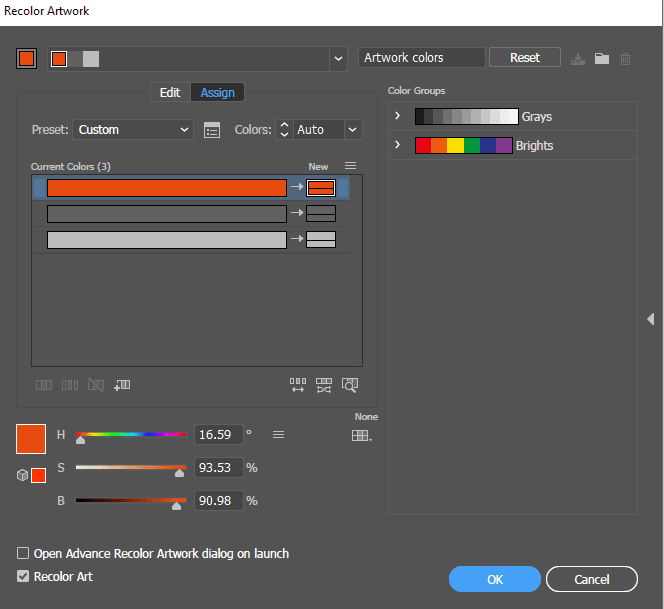The image size is (664, 609).
Task: Uncheck the Recolor Art checkbox
Action: 23,576
